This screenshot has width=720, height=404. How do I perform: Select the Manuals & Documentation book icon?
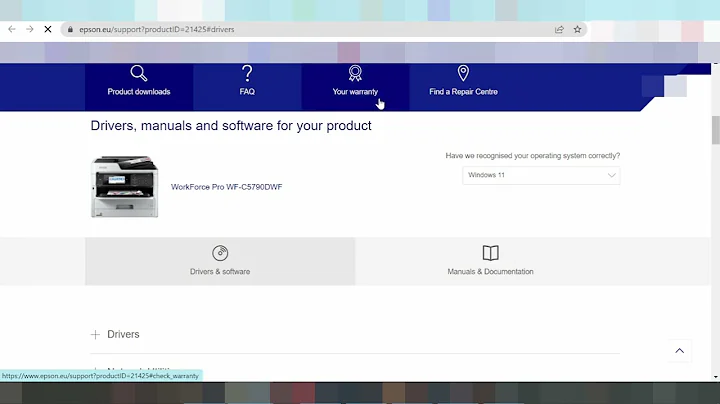(x=490, y=253)
